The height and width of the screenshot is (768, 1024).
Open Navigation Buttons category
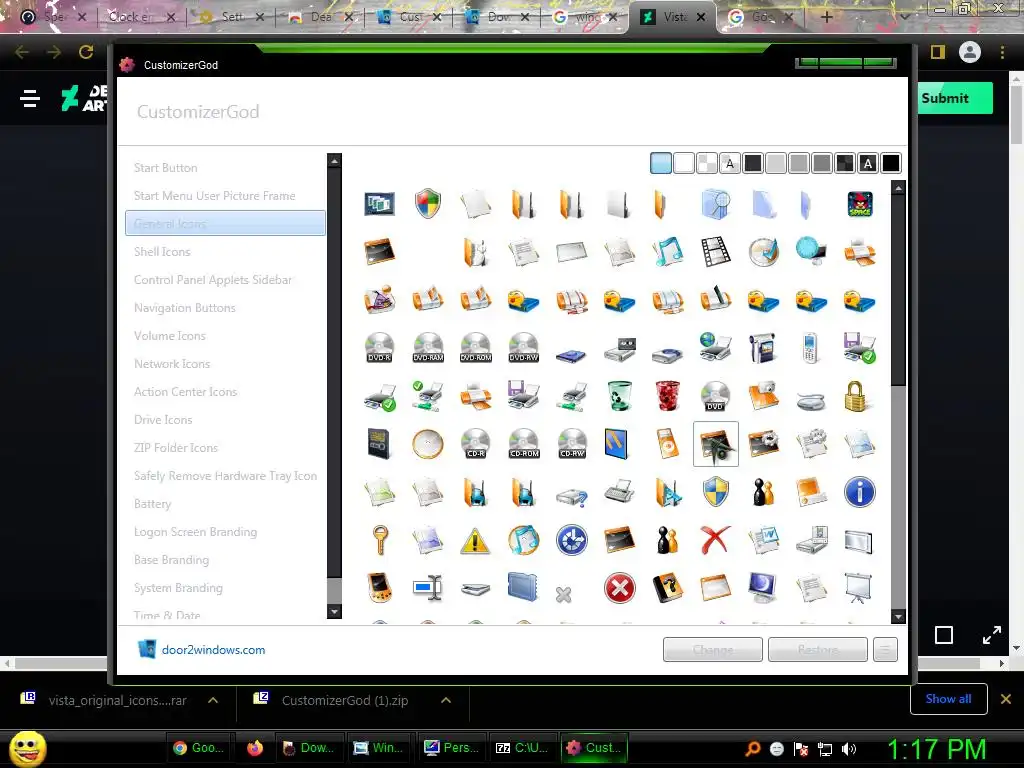184,308
